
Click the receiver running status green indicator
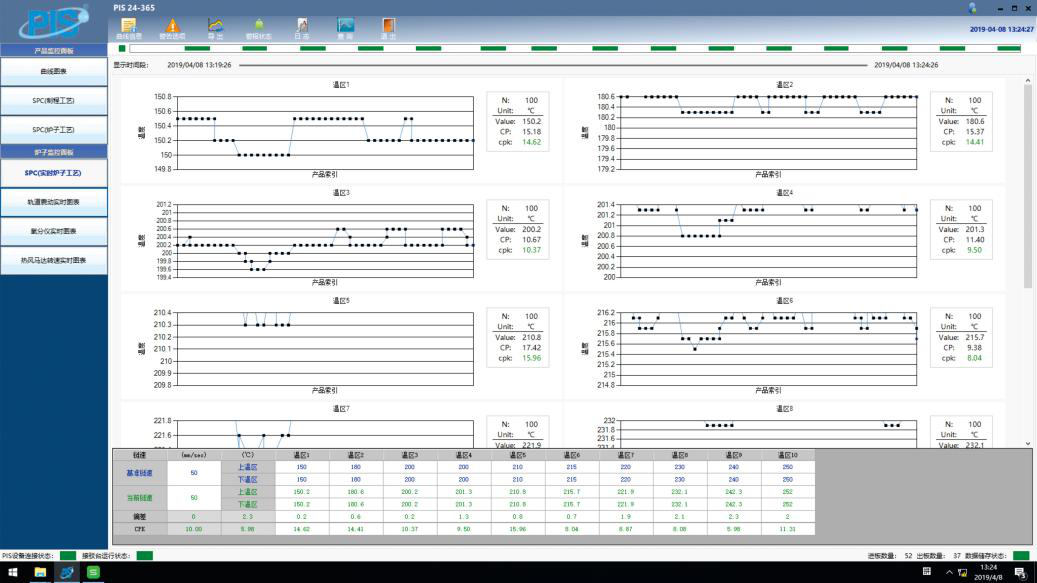[x=145, y=556]
